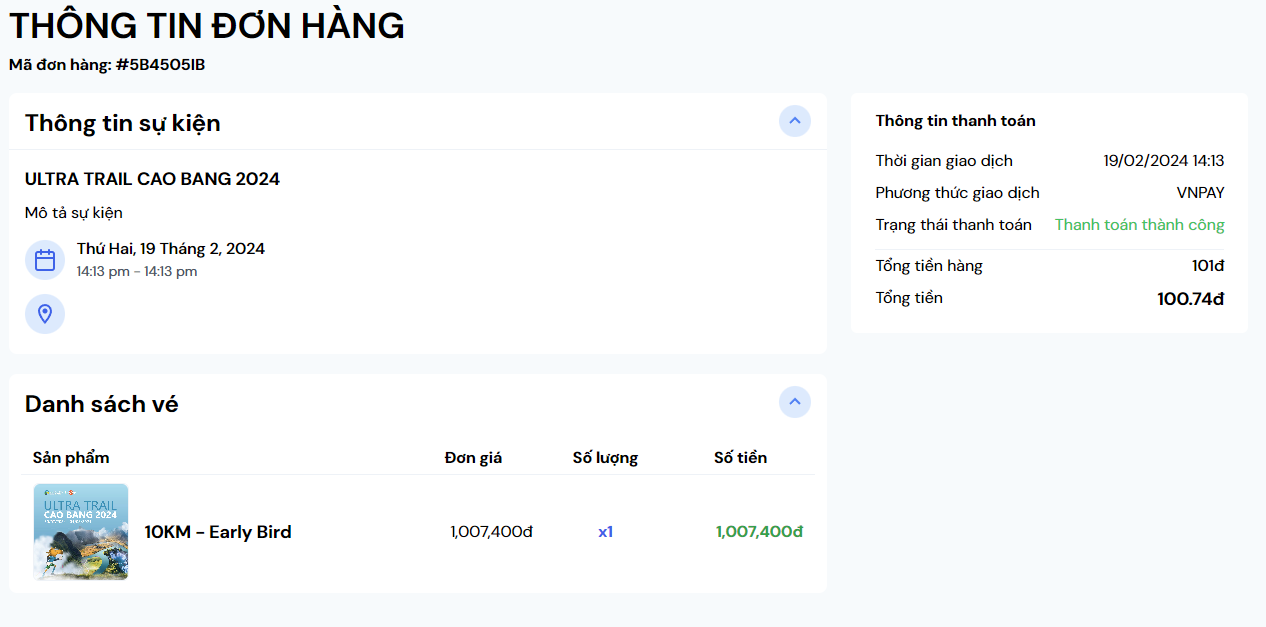The image size is (1266, 627).
Task: Click the VNPAY payment method text
Action: (1200, 193)
